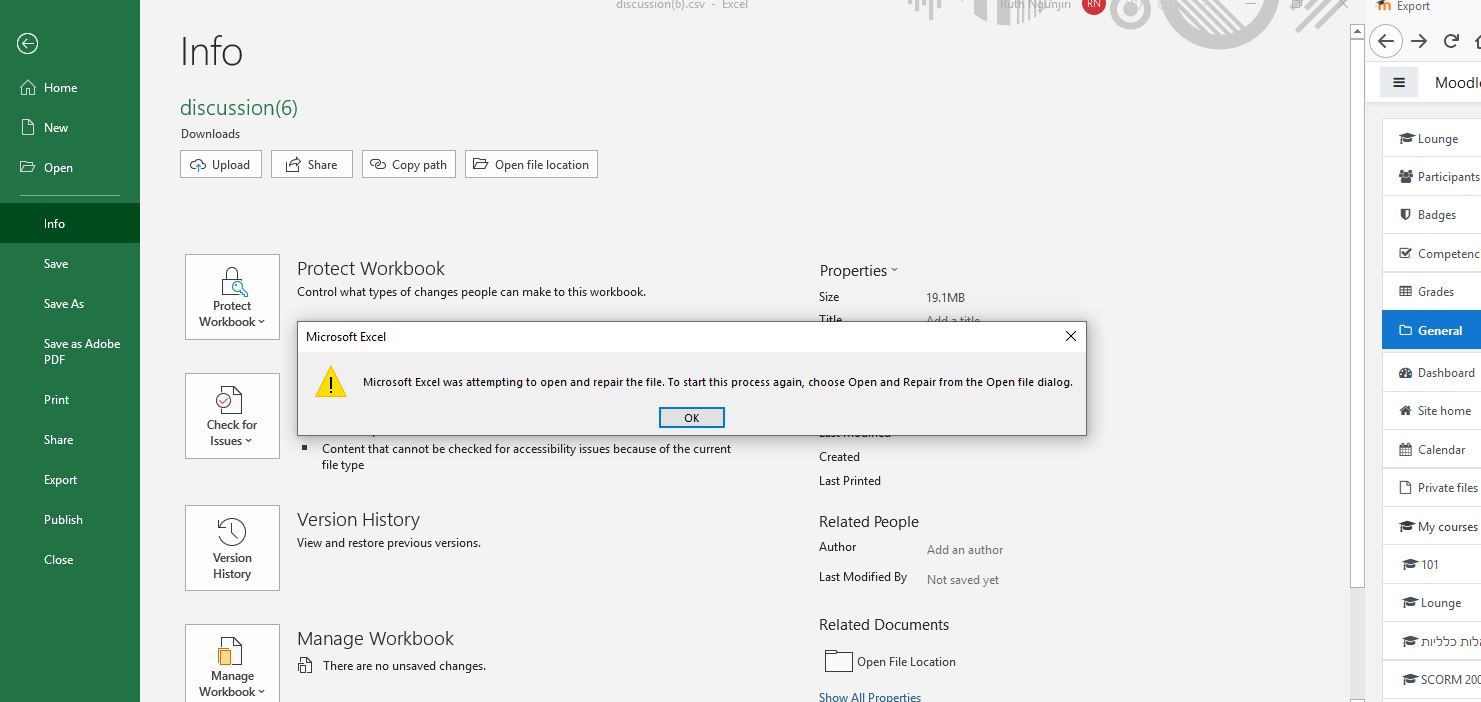Click the Upload button

221,164
